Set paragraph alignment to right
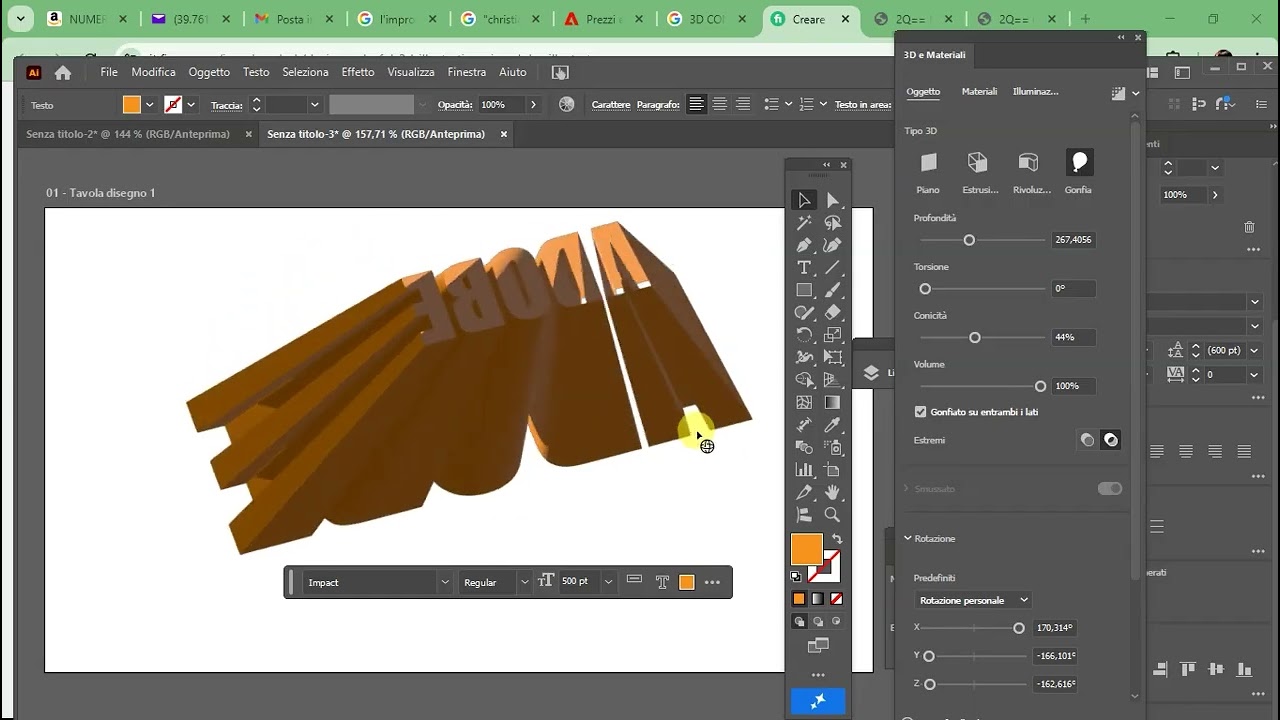This screenshot has width=1280, height=720. coord(742,104)
